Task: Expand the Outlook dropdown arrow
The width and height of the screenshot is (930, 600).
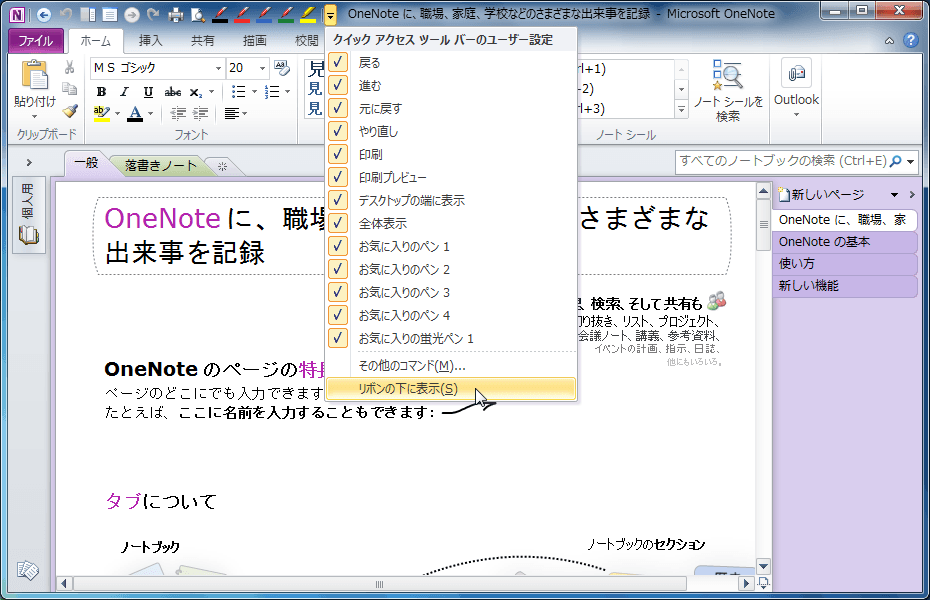Action: (x=796, y=114)
